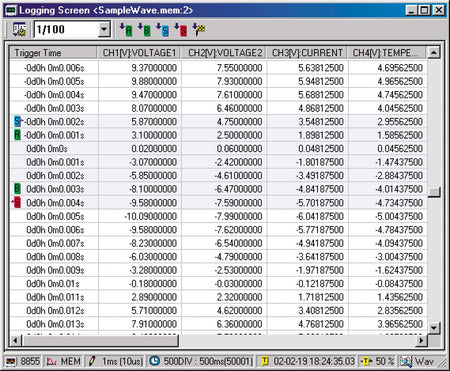Select the CH3[V]:CURRENT column header
450x371 pixels.
pos(307,53)
